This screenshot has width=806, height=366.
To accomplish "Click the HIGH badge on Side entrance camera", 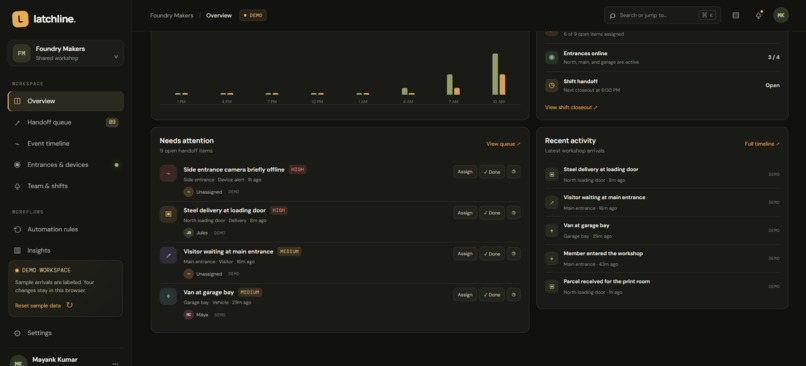I will tap(297, 169).
